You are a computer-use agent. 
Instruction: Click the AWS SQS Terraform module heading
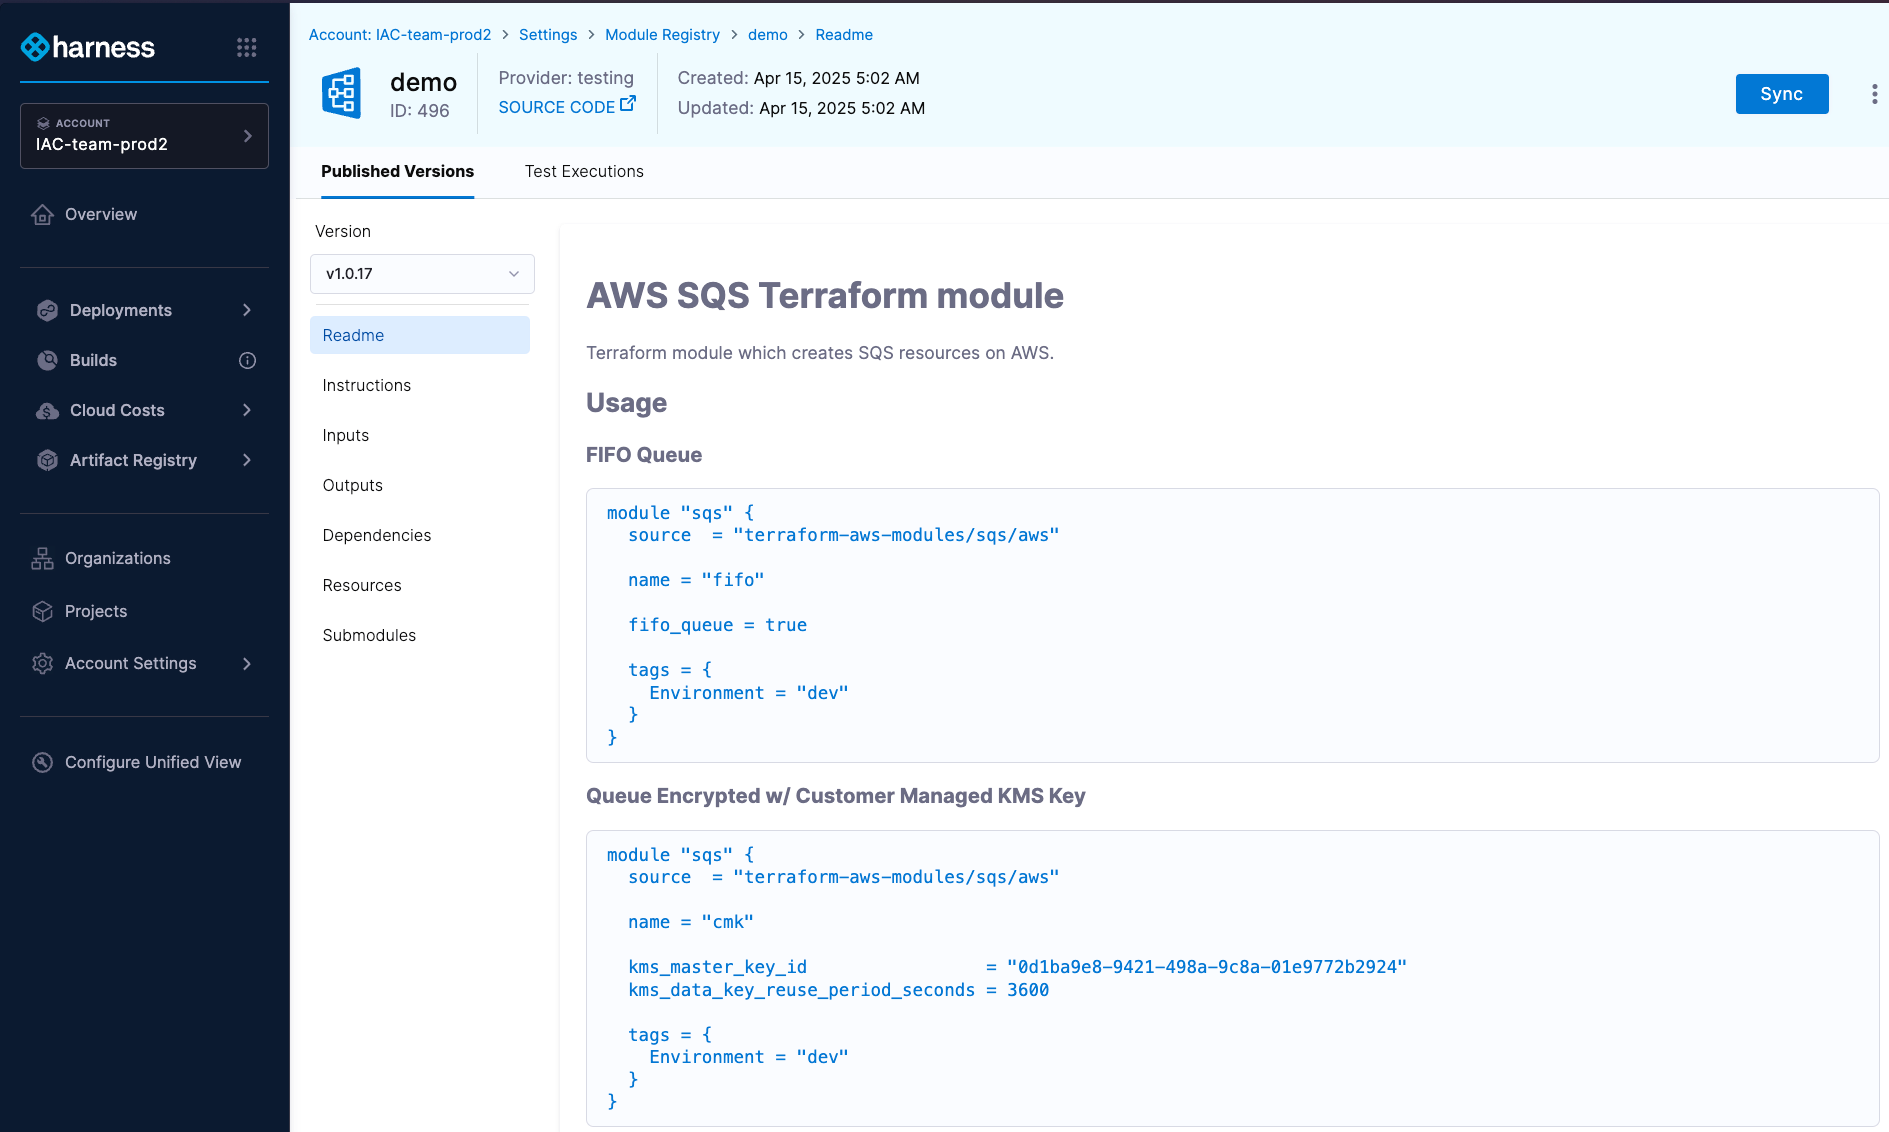coord(825,296)
